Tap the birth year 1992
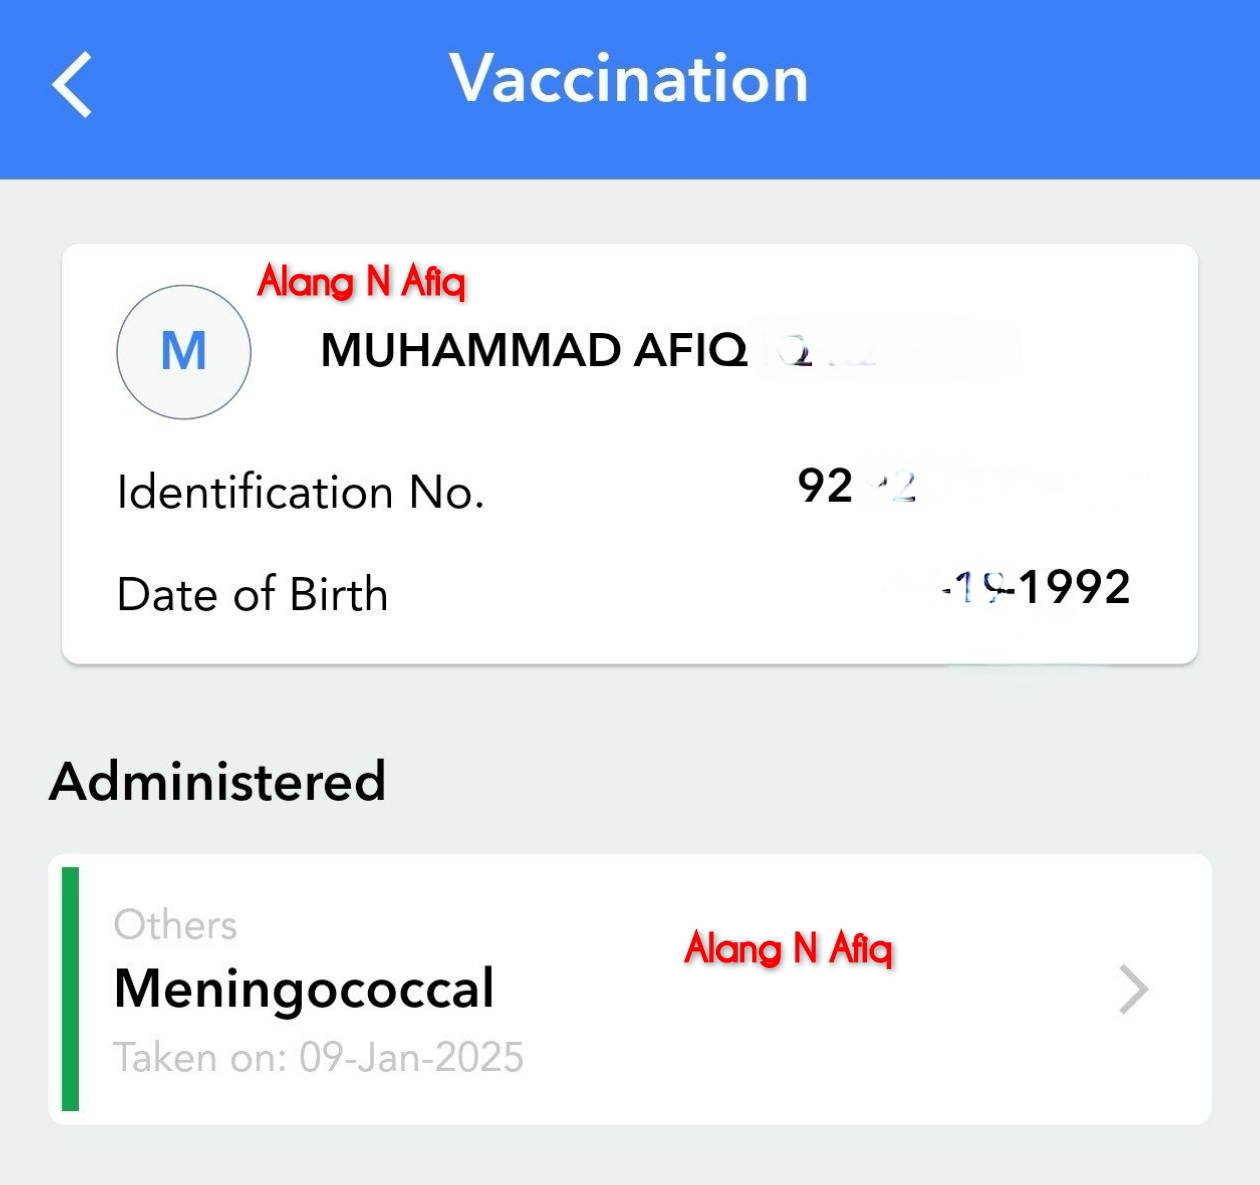The width and height of the screenshot is (1260, 1185). click(1075, 587)
